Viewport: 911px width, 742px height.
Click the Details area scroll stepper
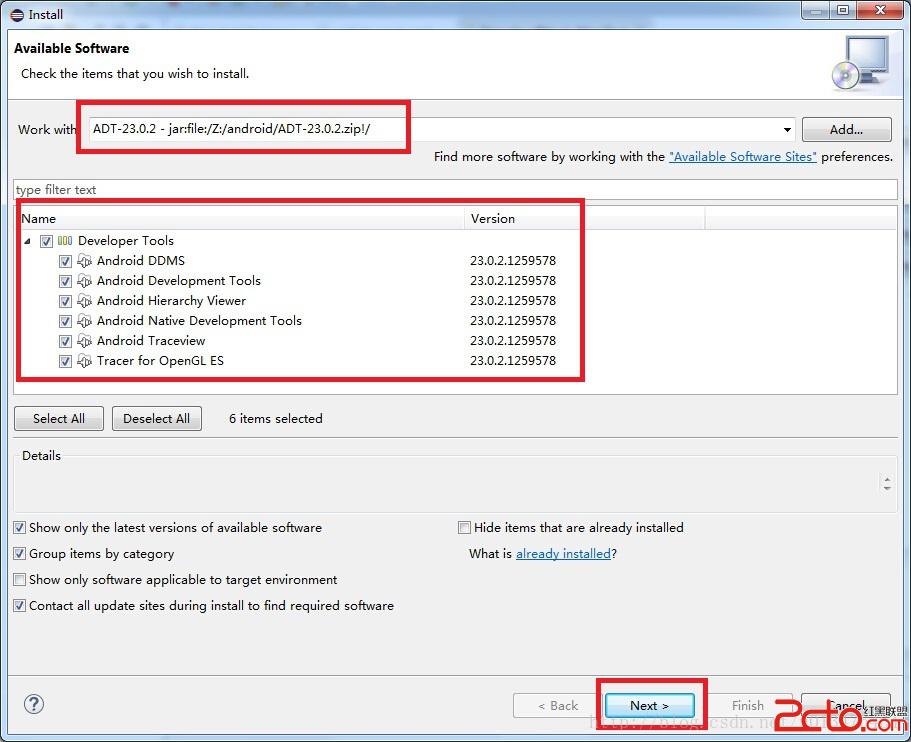pyautogui.click(x=887, y=483)
